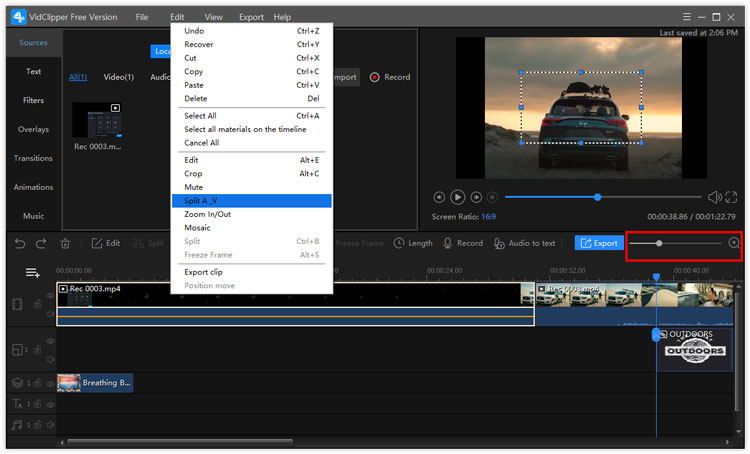Click the preview playback progress handle

point(597,197)
